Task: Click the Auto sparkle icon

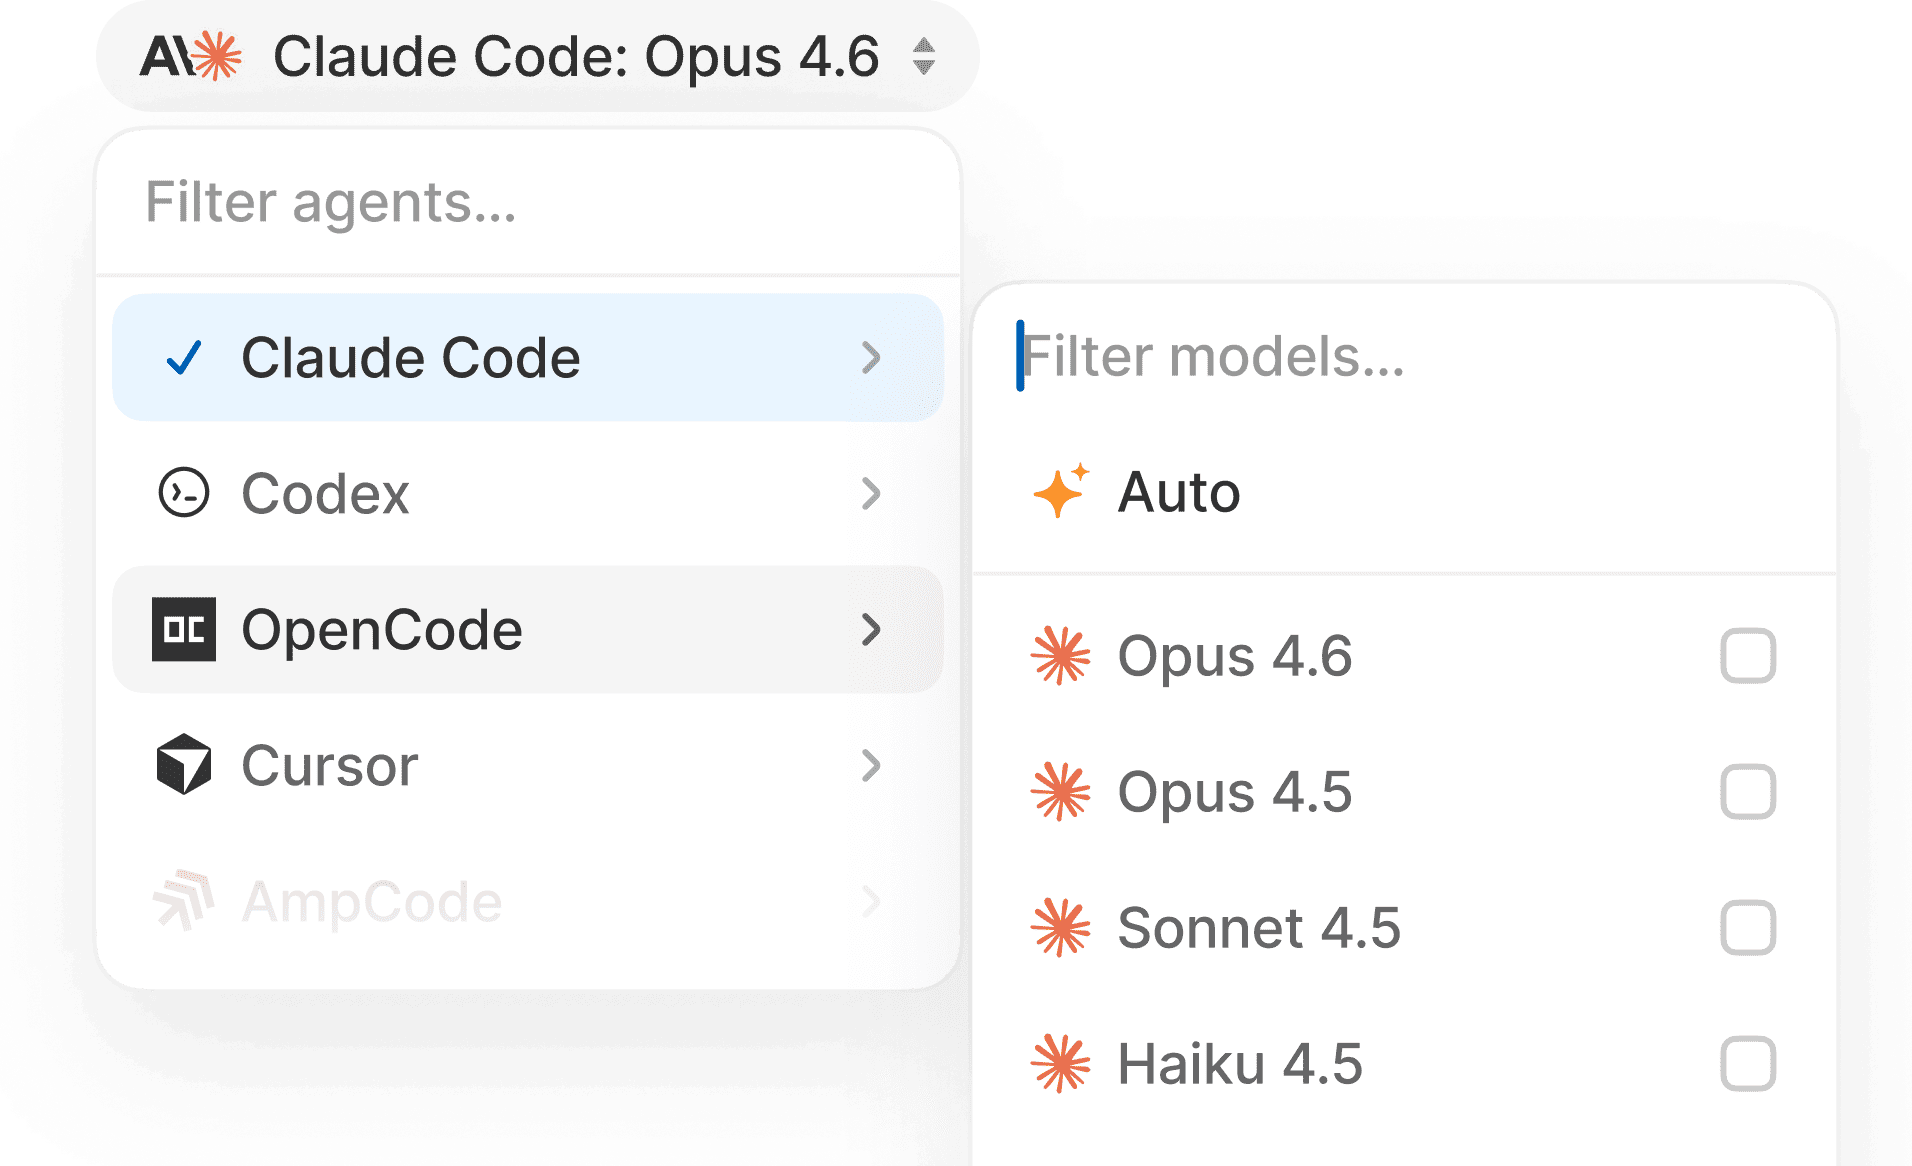Action: 1060,491
